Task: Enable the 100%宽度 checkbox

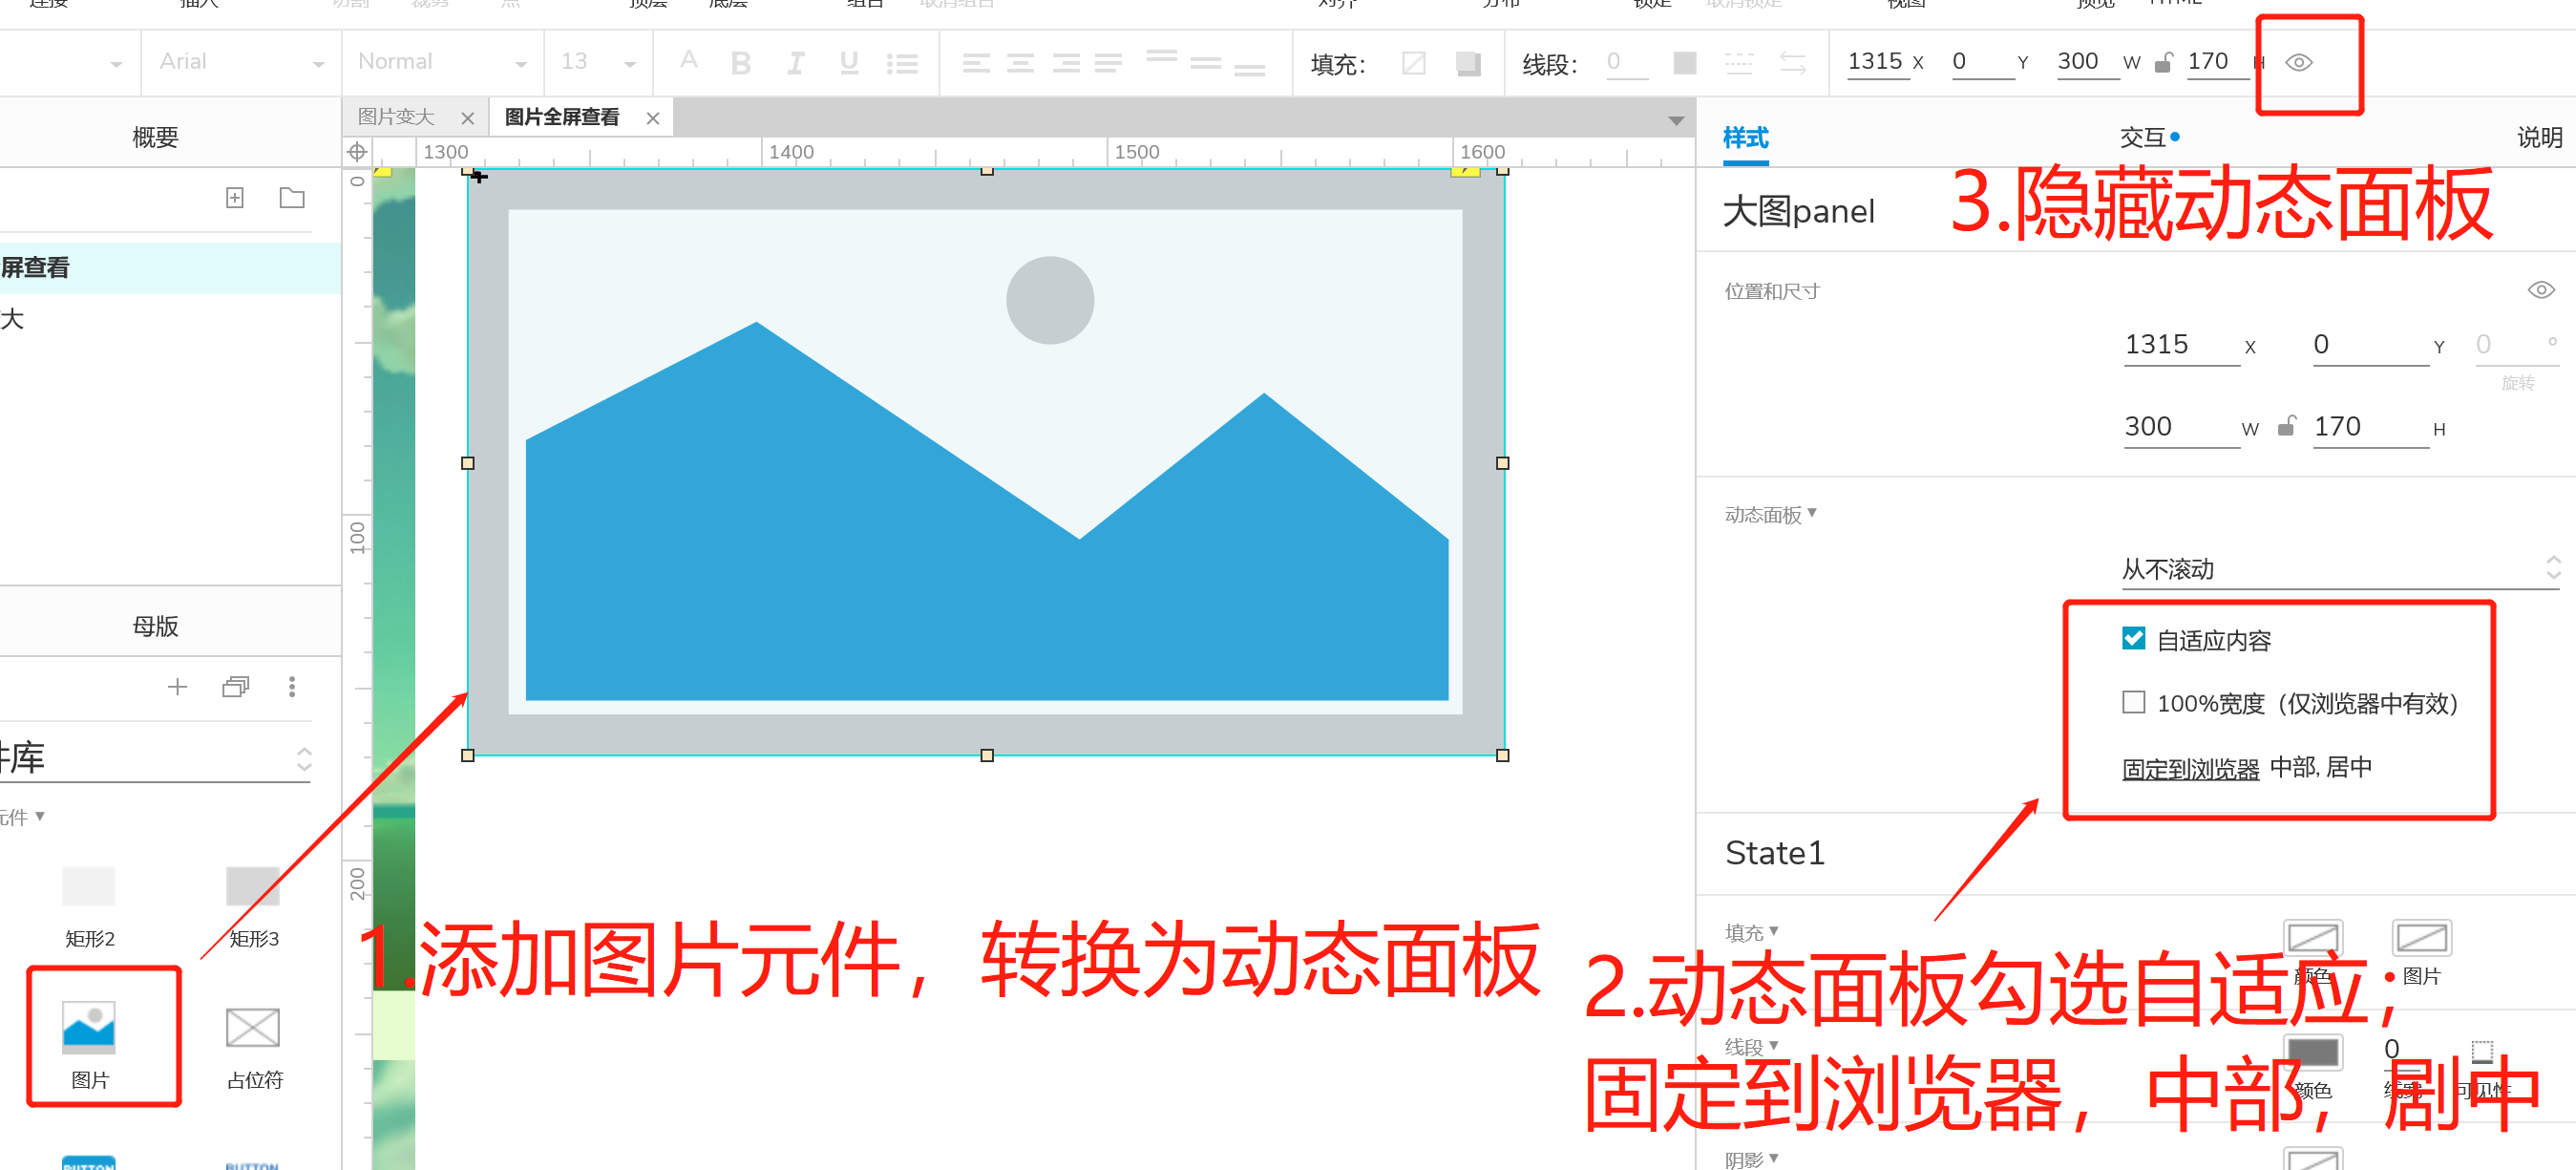Action: coord(2133,702)
